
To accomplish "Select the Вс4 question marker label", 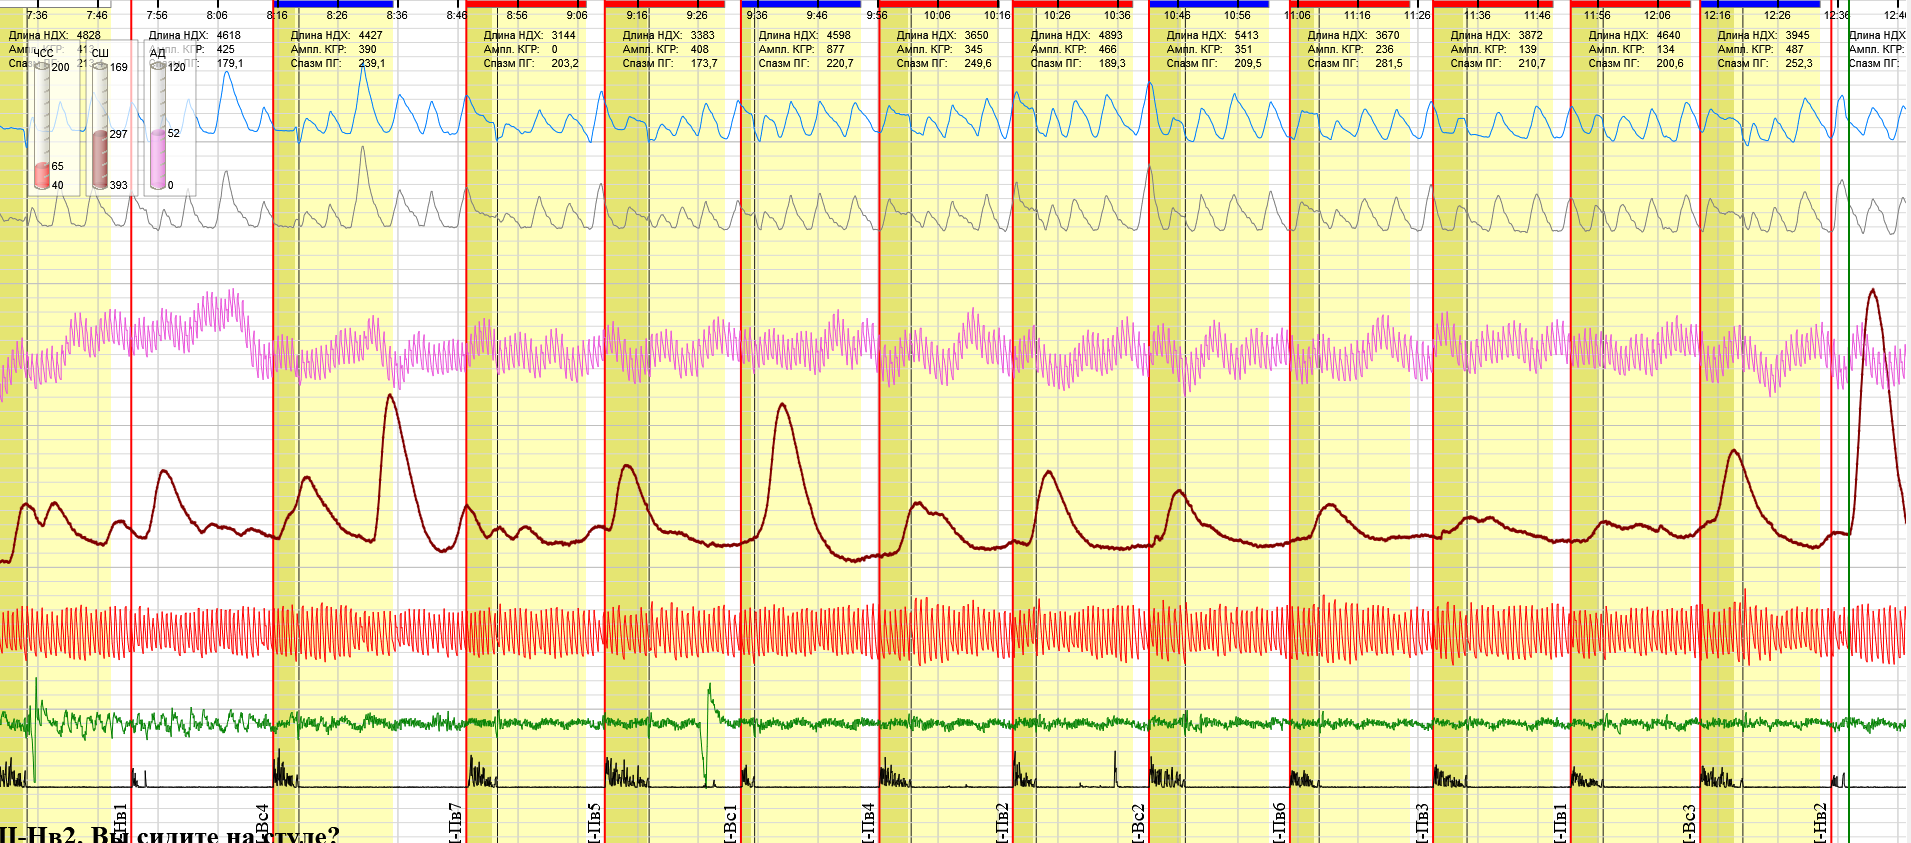I will click(x=263, y=821).
